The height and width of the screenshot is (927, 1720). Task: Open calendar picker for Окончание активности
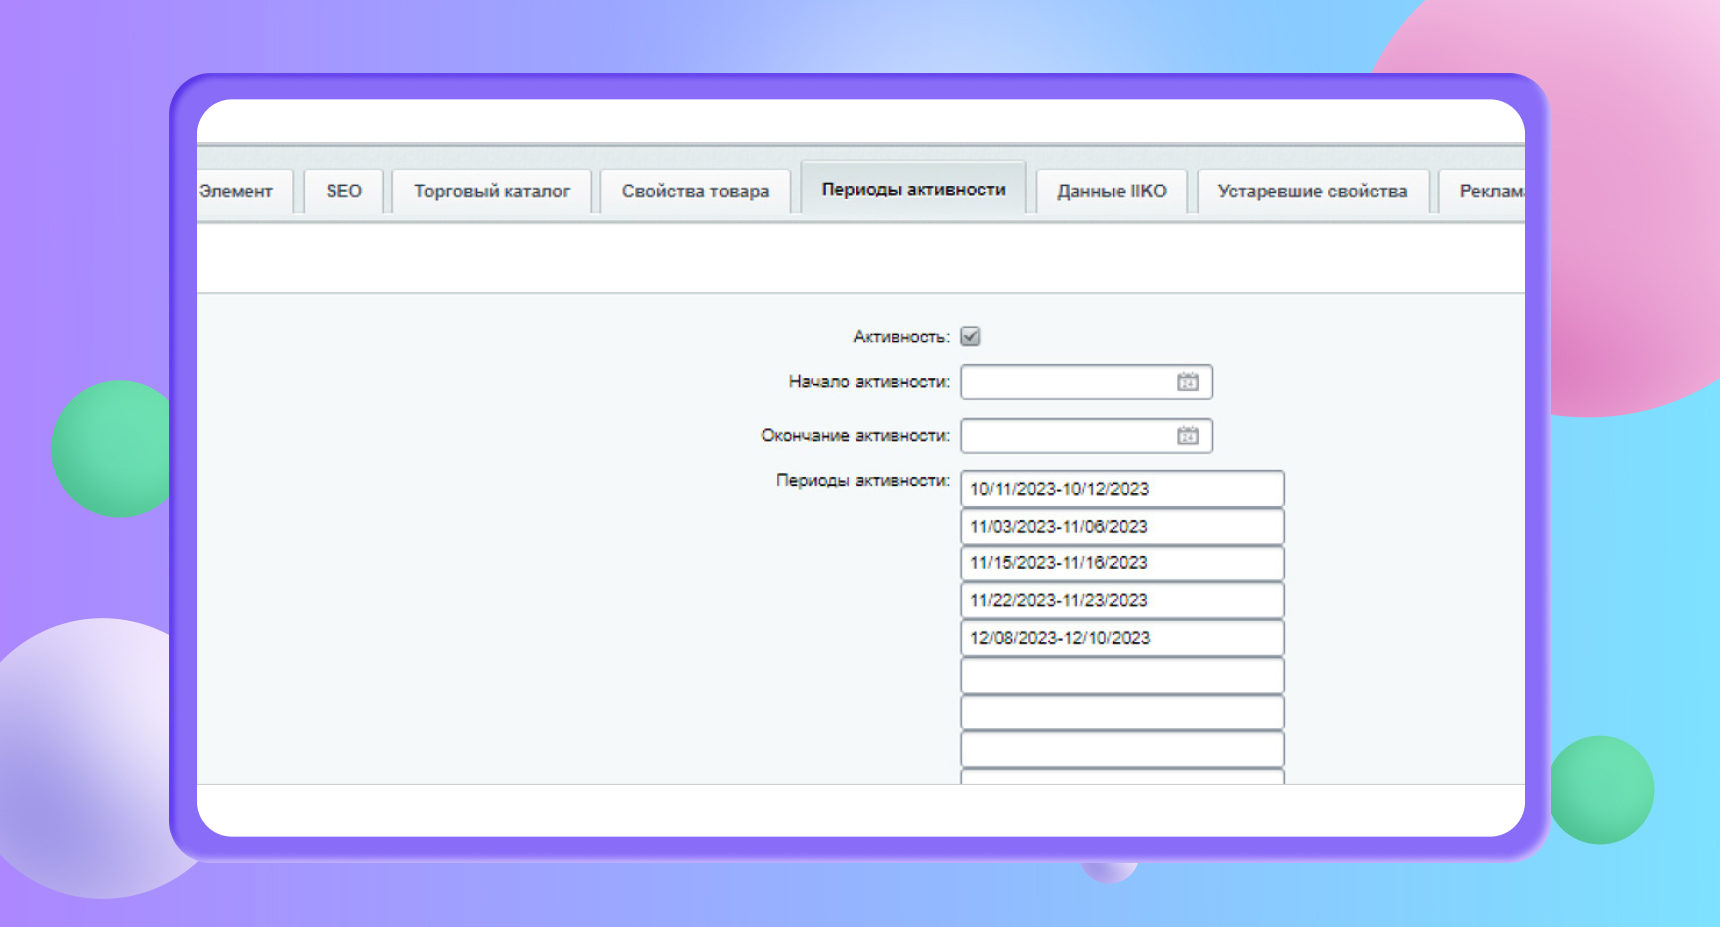coord(1187,436)
